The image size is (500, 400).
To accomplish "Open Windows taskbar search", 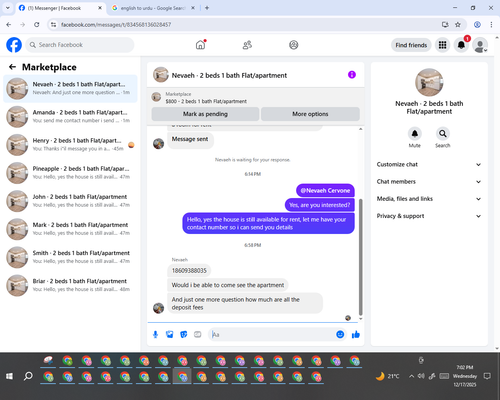I will click(x=28, y=376).
